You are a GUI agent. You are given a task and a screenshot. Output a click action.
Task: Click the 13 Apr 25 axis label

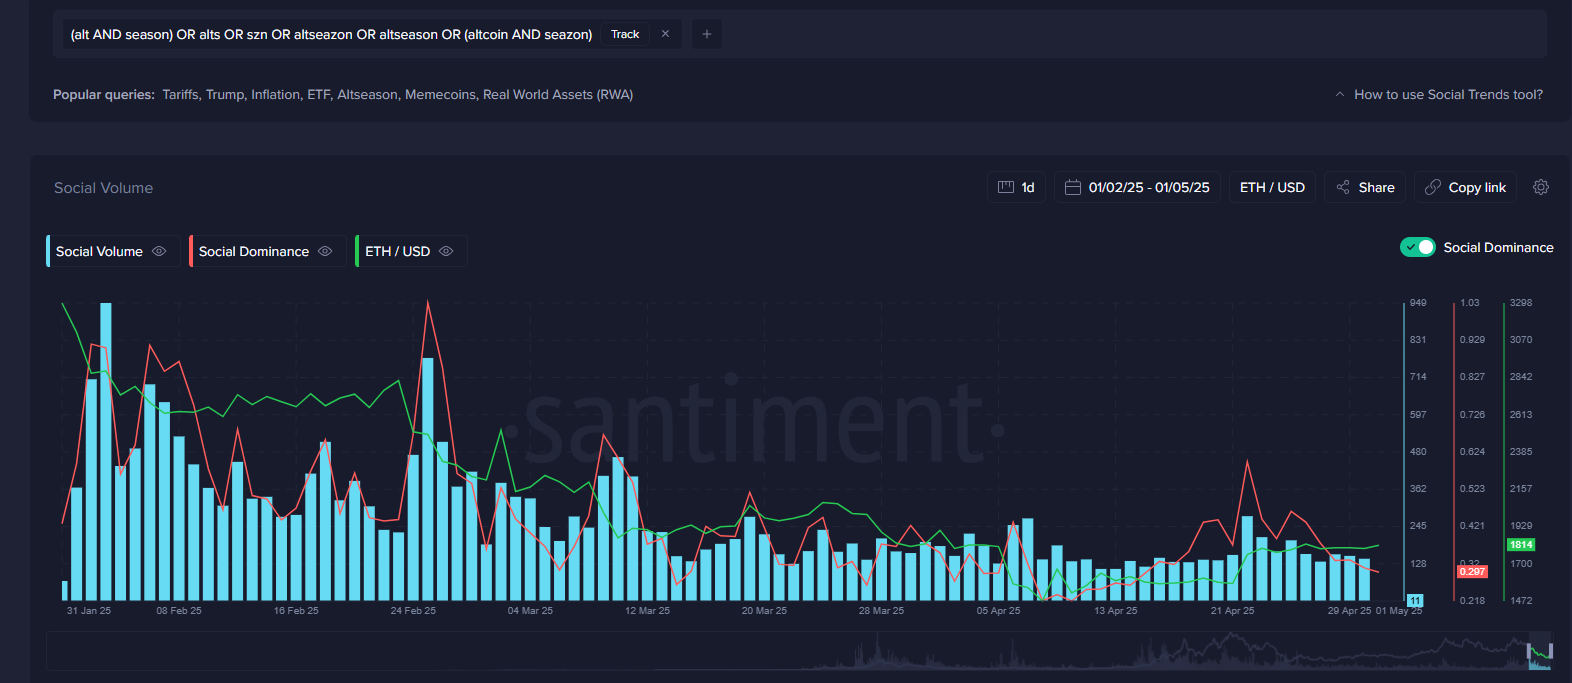click(x=1115, y=610)
